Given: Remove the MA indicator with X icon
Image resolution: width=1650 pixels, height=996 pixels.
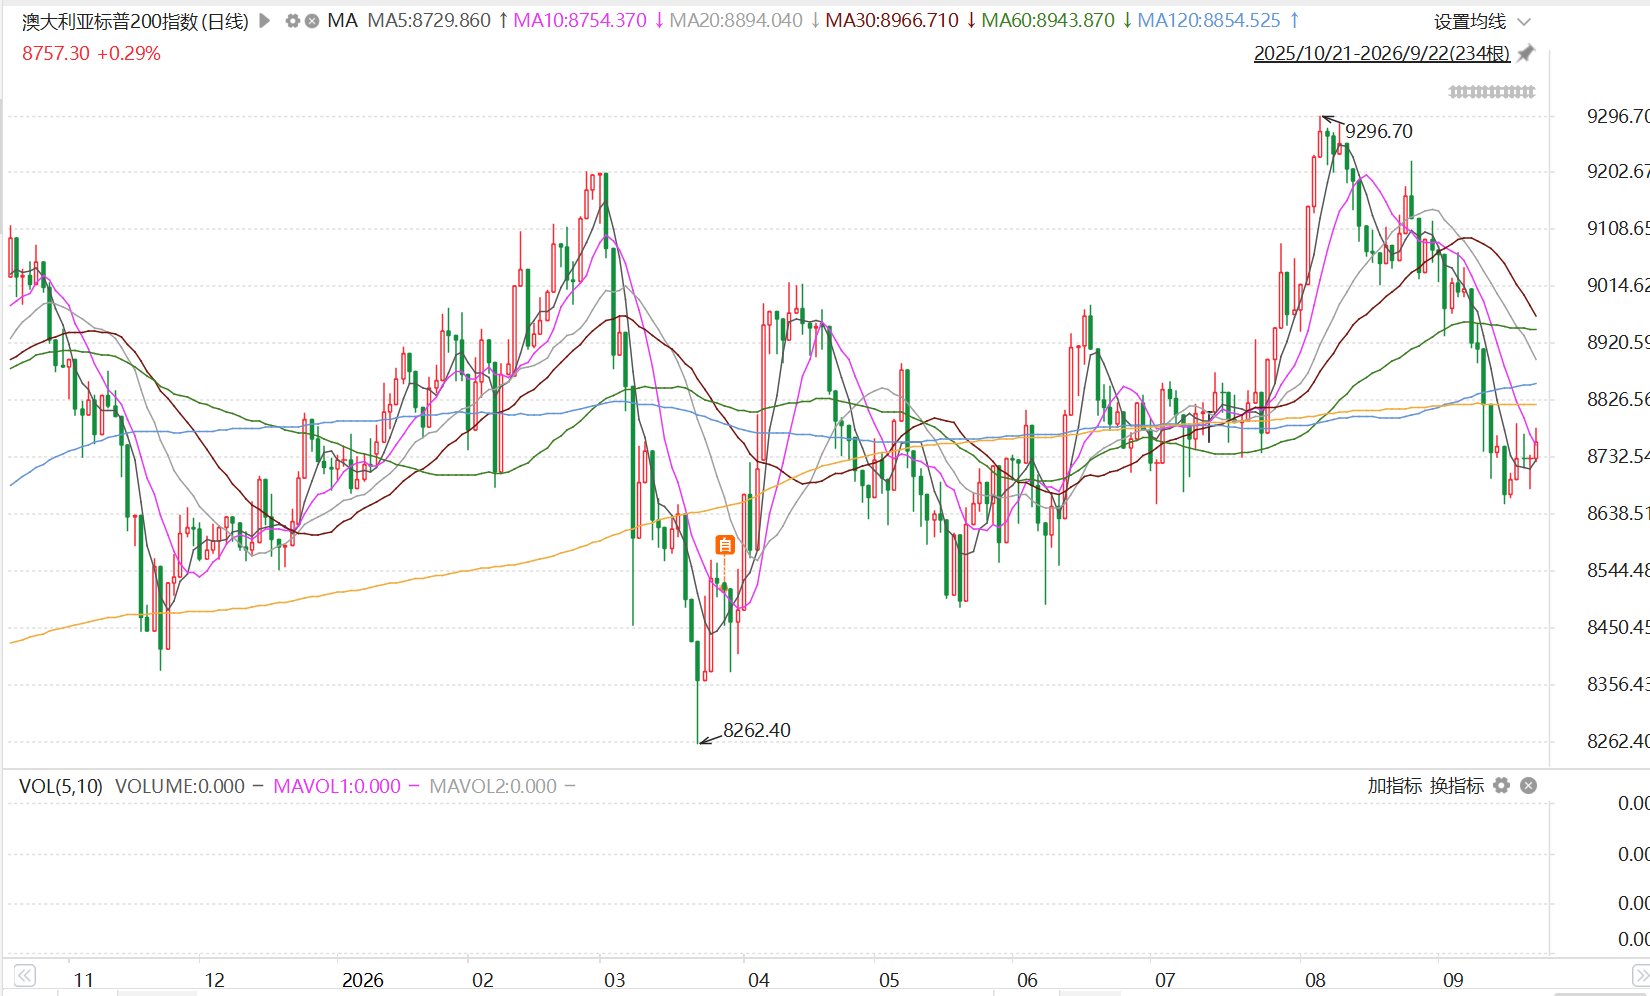Looking at the screenshot, I should 312,20.
